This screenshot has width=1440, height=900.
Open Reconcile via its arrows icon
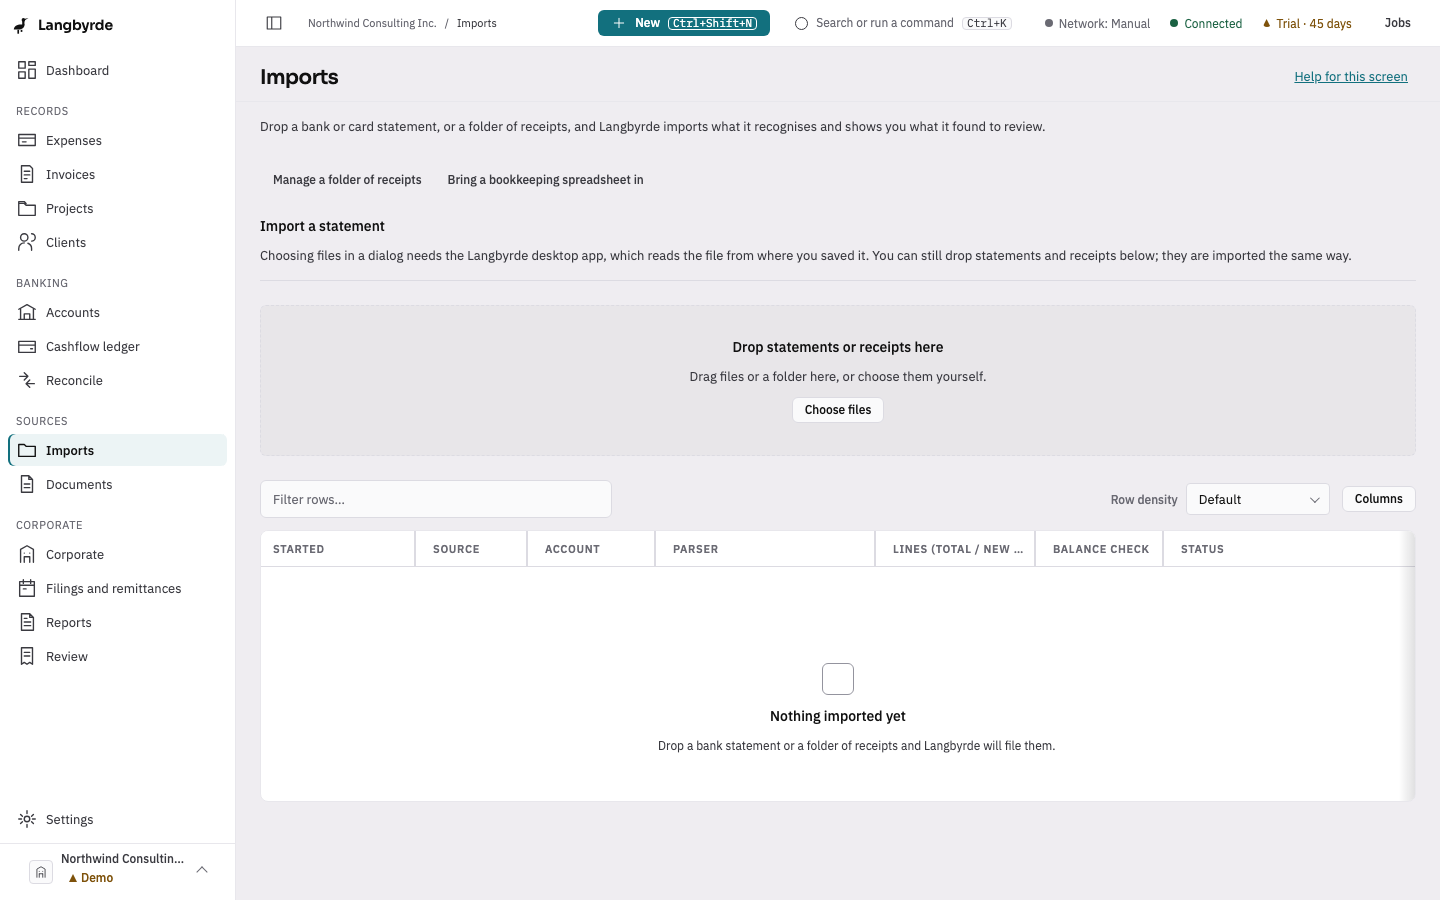coord(27,380)
